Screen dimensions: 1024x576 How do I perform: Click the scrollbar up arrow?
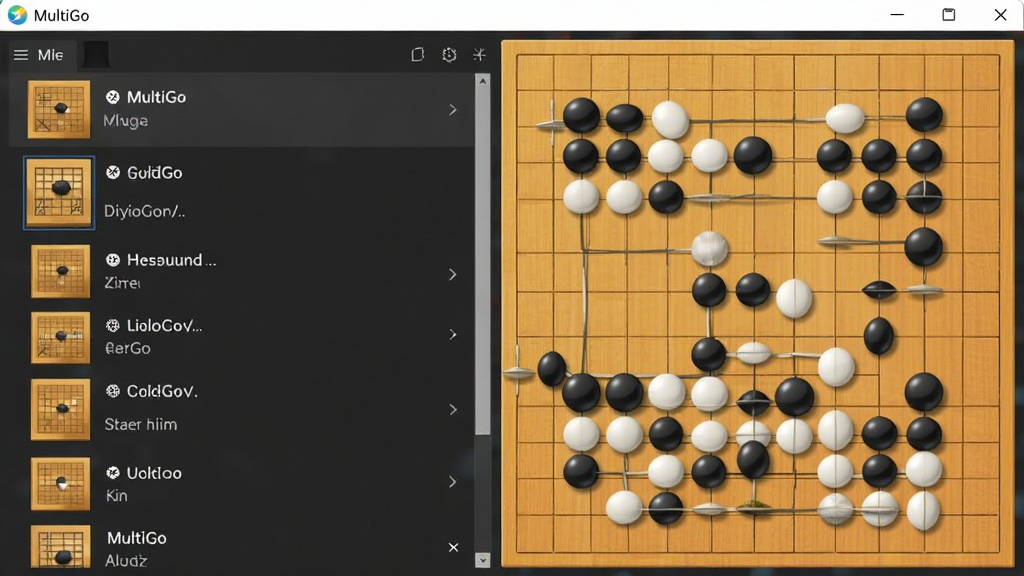pyautogui.click(x=483, y=81)
